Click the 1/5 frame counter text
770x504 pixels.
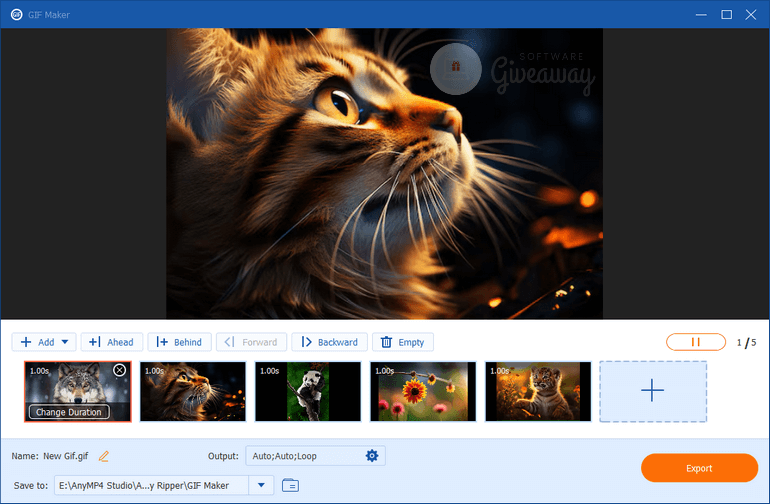[x=746, y=342]
